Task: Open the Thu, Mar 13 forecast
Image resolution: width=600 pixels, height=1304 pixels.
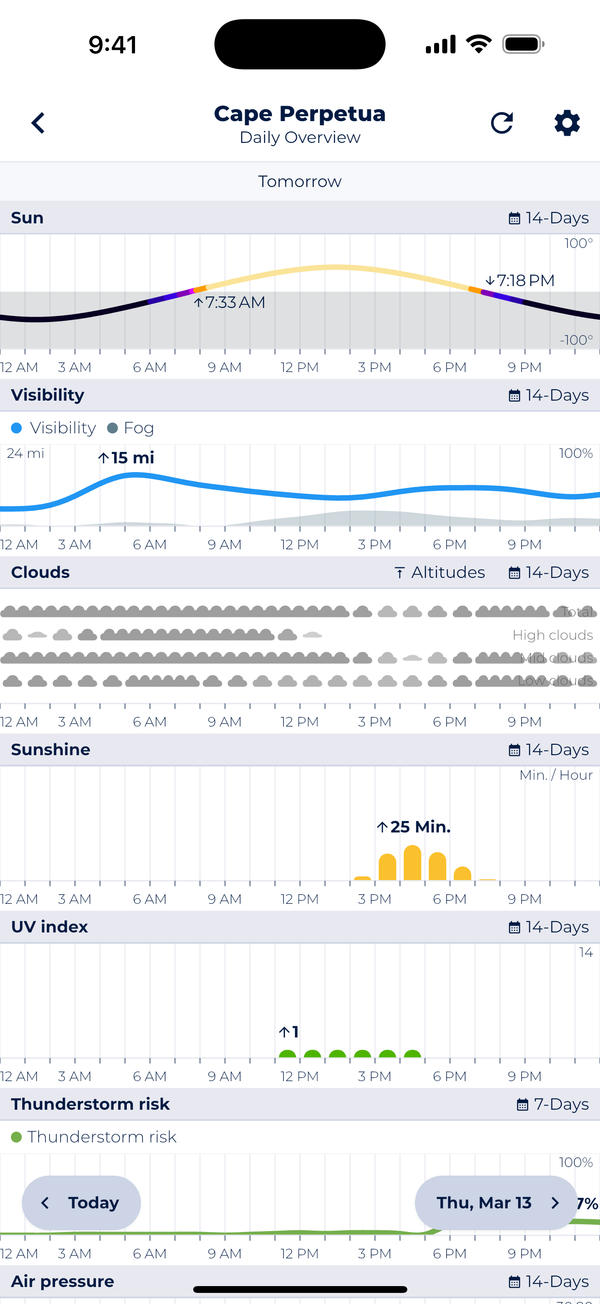Action: 488,1203
